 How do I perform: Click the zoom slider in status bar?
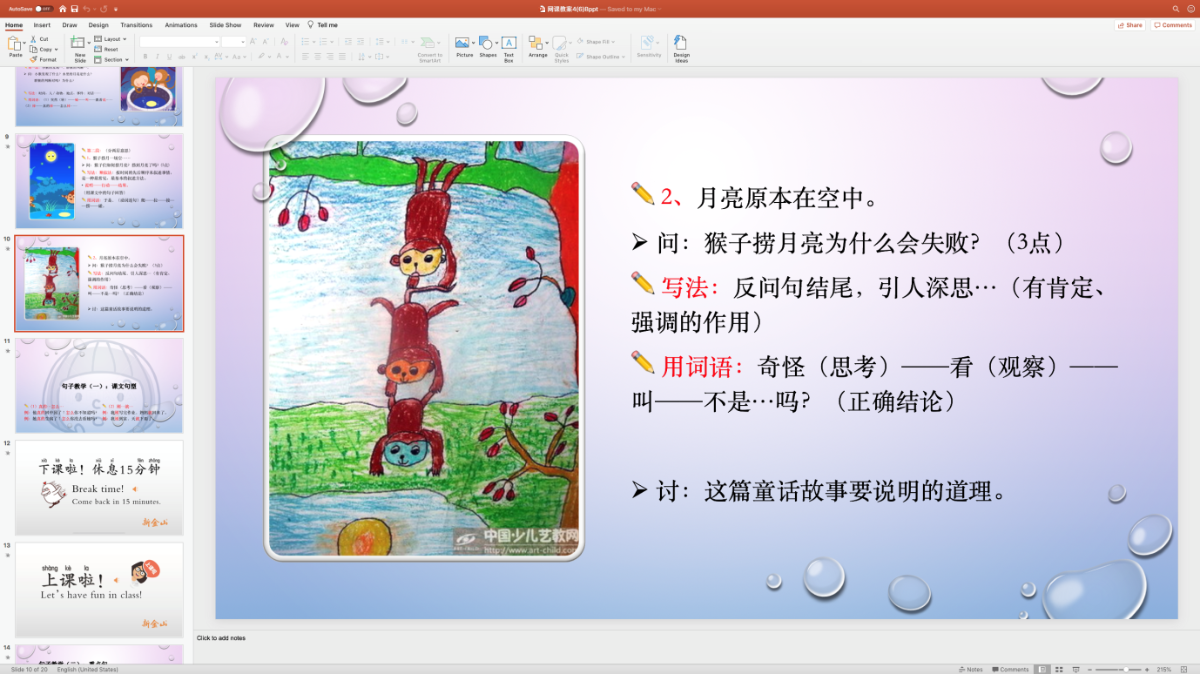tap(1125, 669)
